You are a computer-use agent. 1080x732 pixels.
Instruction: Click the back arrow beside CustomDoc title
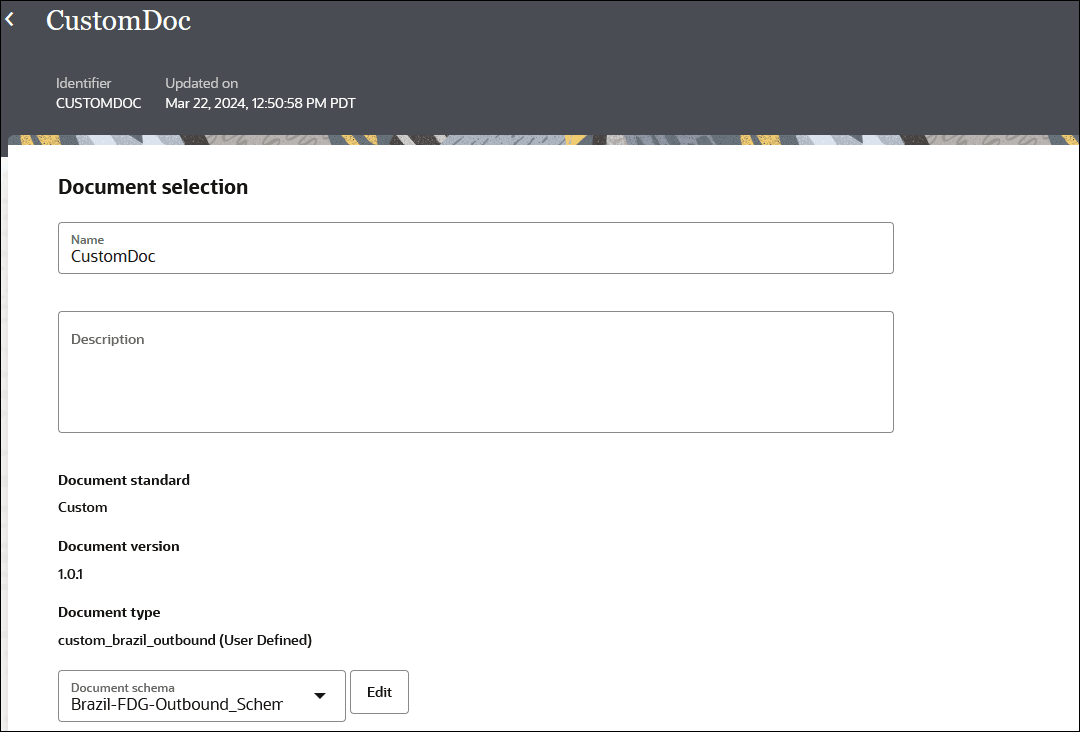[x=10, y=19]
